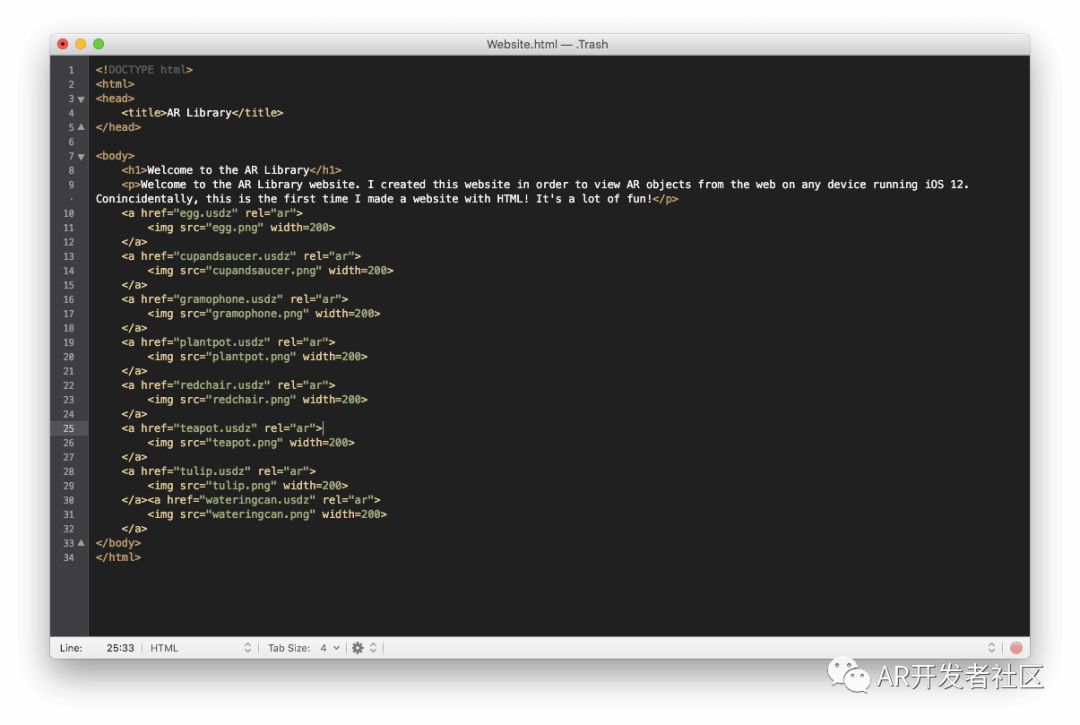Click the Line 25:33 position indicator
Image resolution: width=1080 pixels, height=725 pixels.
pyautogui.click(x=120, y=648)
